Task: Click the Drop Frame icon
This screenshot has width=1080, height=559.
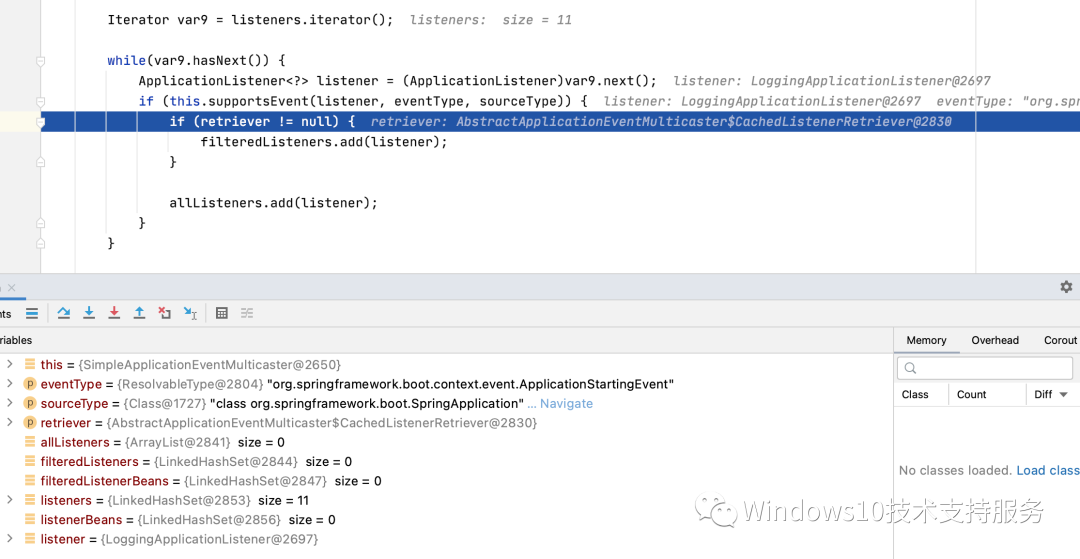Action: coord(165,313)
